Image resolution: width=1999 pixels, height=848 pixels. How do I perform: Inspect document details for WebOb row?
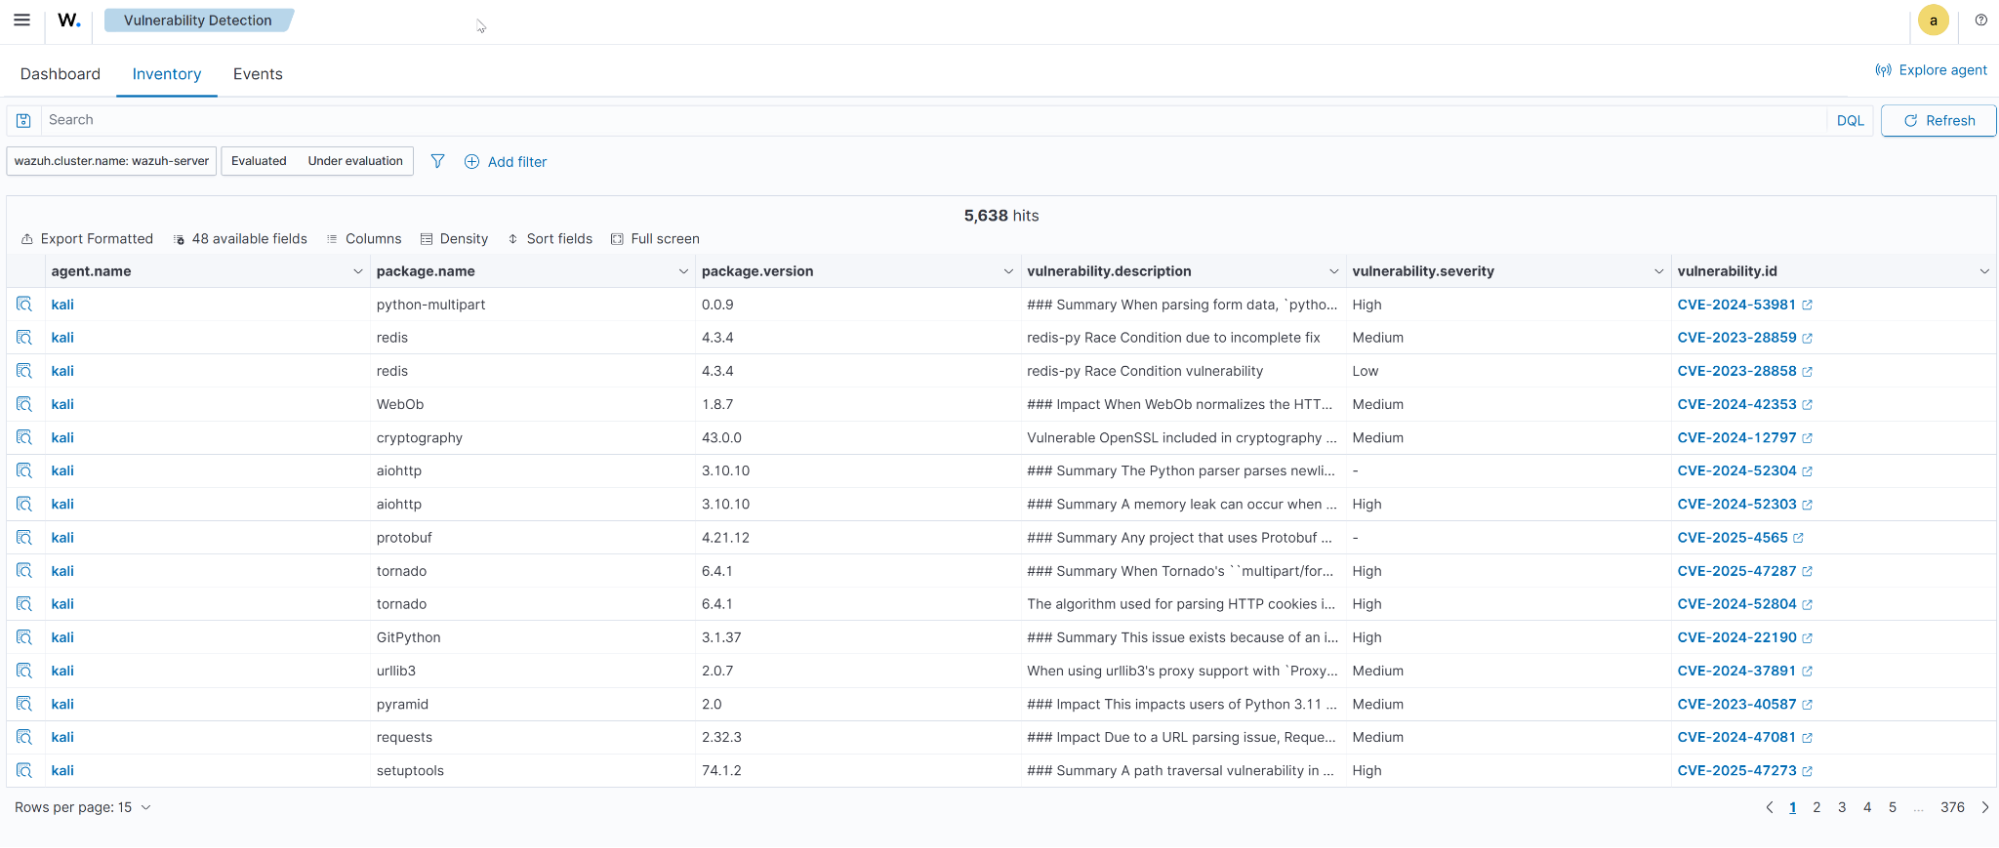[x=24, y=404]
